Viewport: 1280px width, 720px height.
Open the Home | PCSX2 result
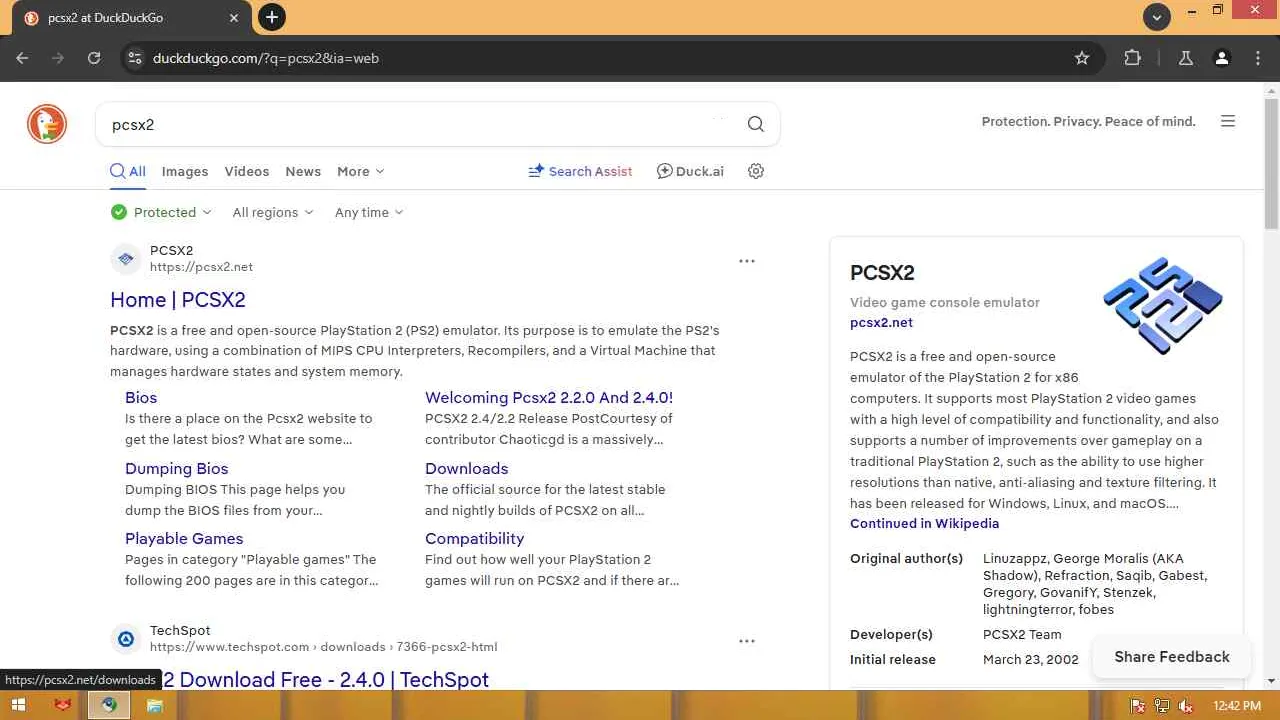(178, 299)
